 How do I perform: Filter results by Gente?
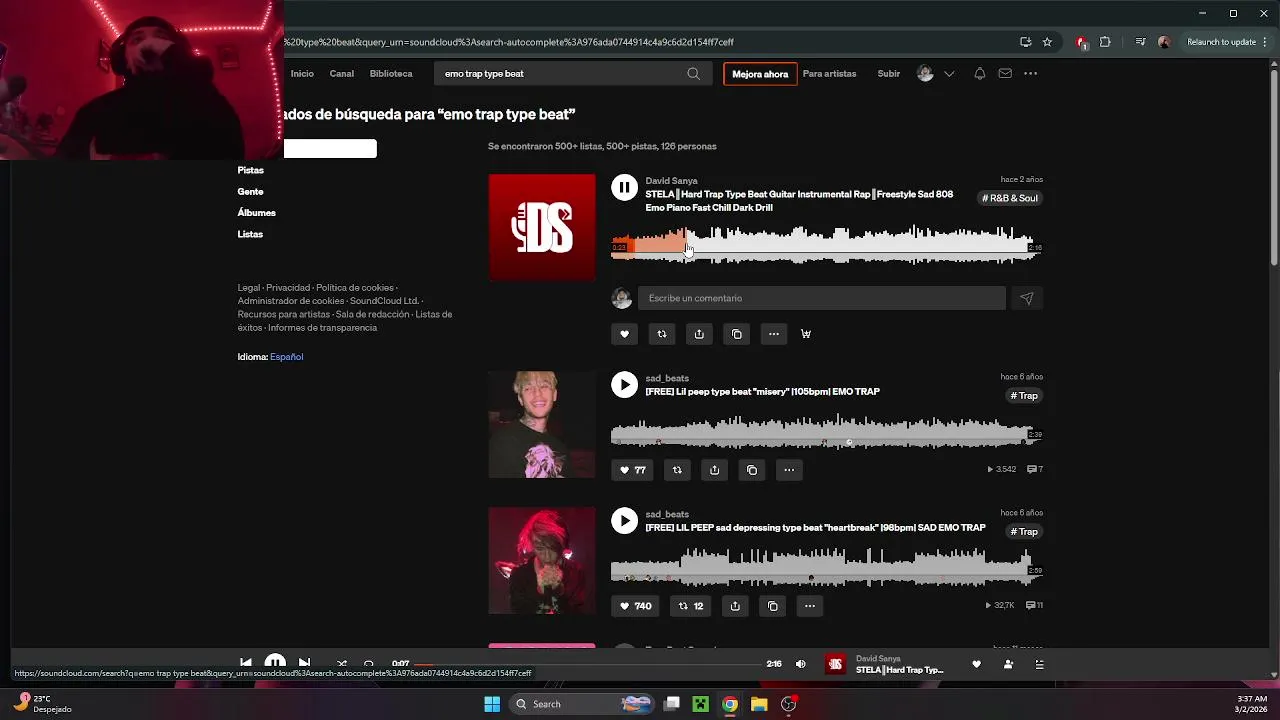[x=251, y=192]
